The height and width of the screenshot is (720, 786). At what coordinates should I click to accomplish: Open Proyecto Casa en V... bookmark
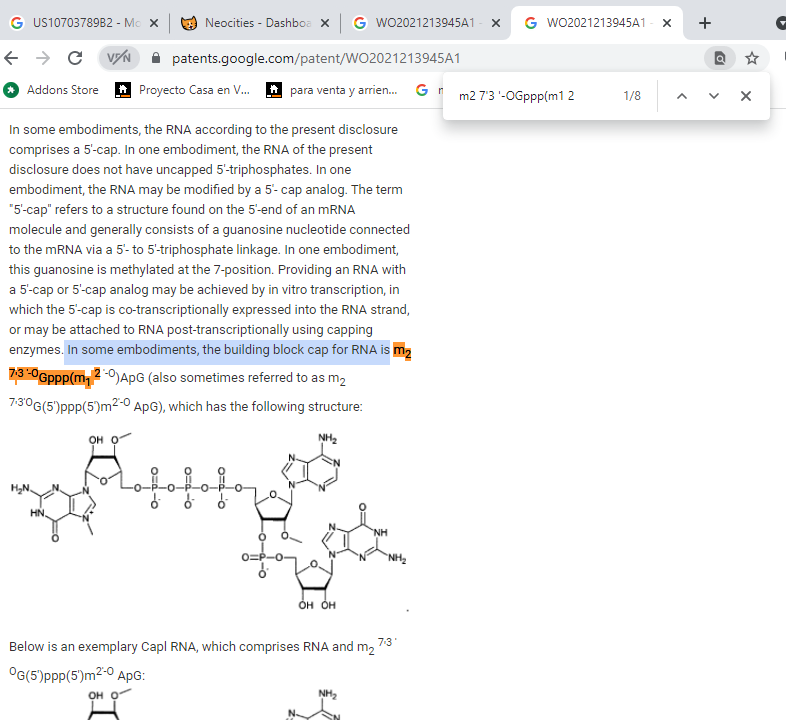tap(183, 90)
